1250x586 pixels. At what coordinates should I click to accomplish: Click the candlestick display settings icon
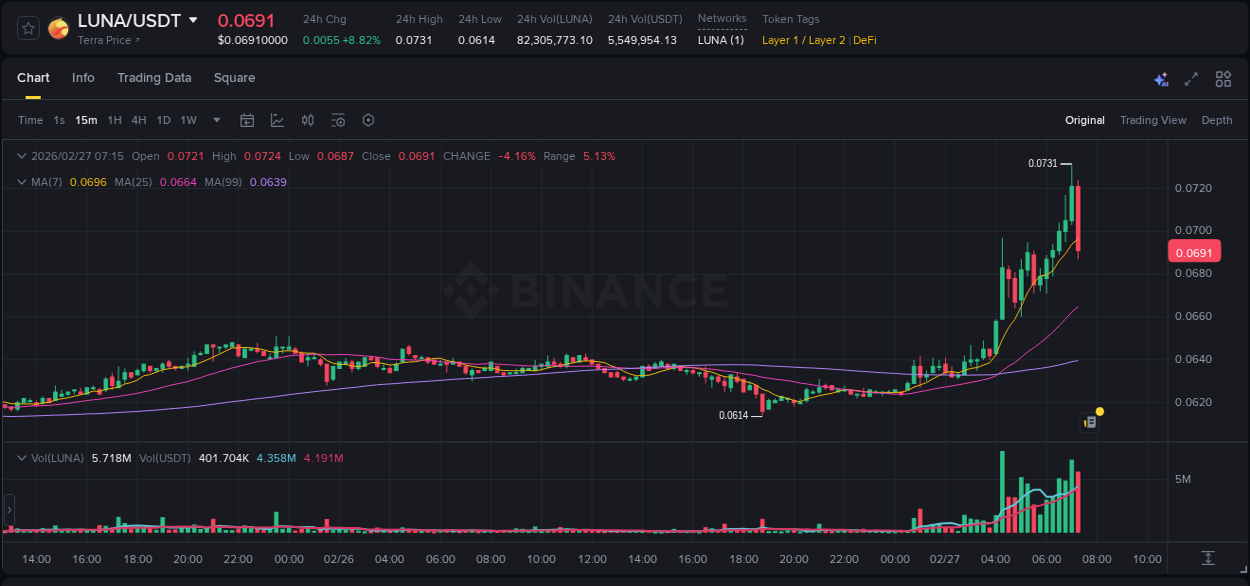307,120
